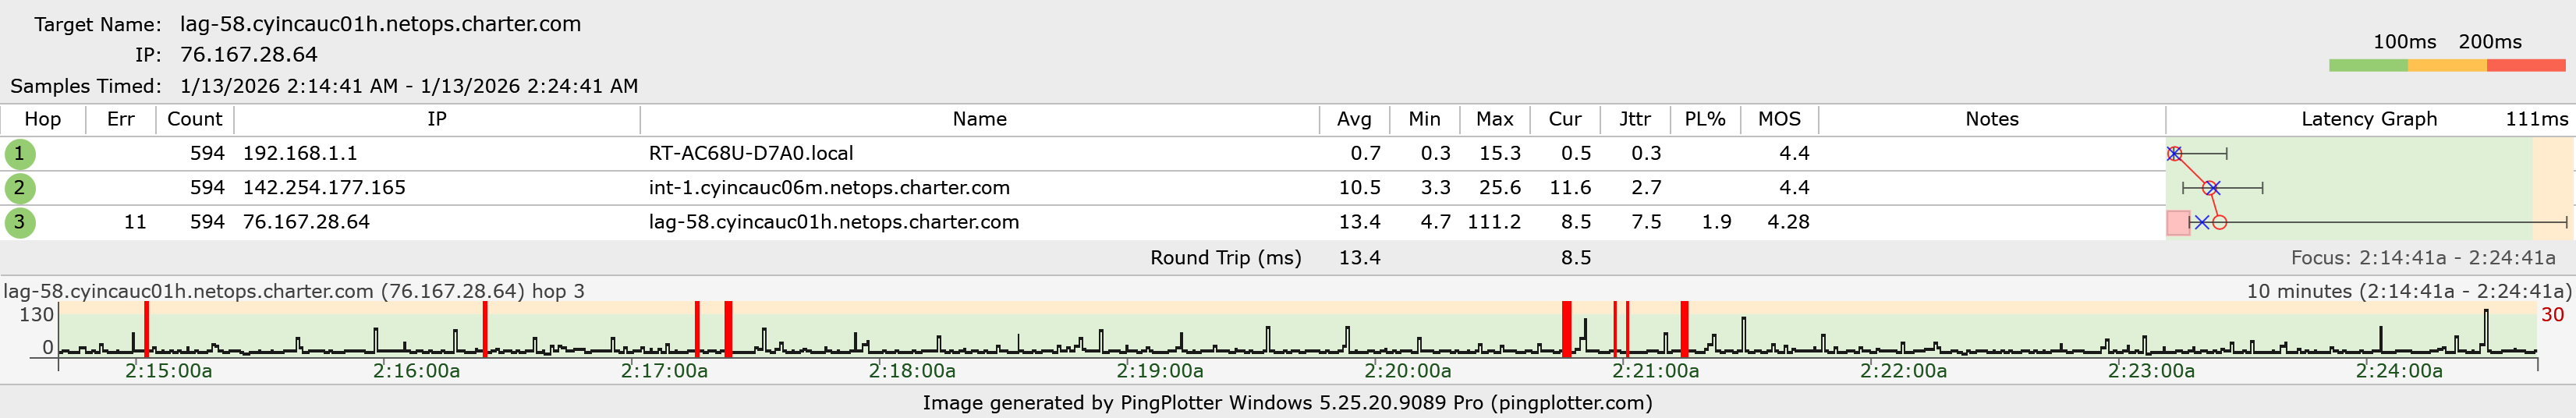Click the hop 1 green circle
Viewport: 2576px width, 418px height.
(19, 154)
